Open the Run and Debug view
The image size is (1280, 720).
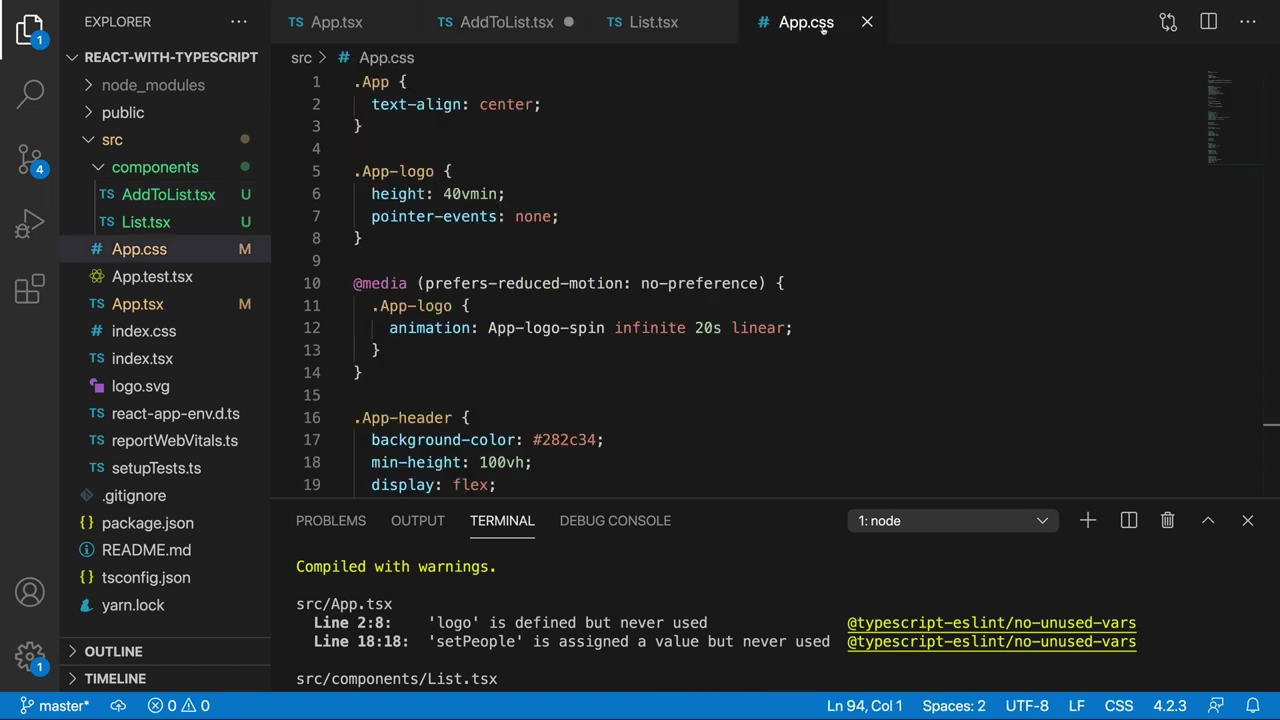tap(30, 223)
